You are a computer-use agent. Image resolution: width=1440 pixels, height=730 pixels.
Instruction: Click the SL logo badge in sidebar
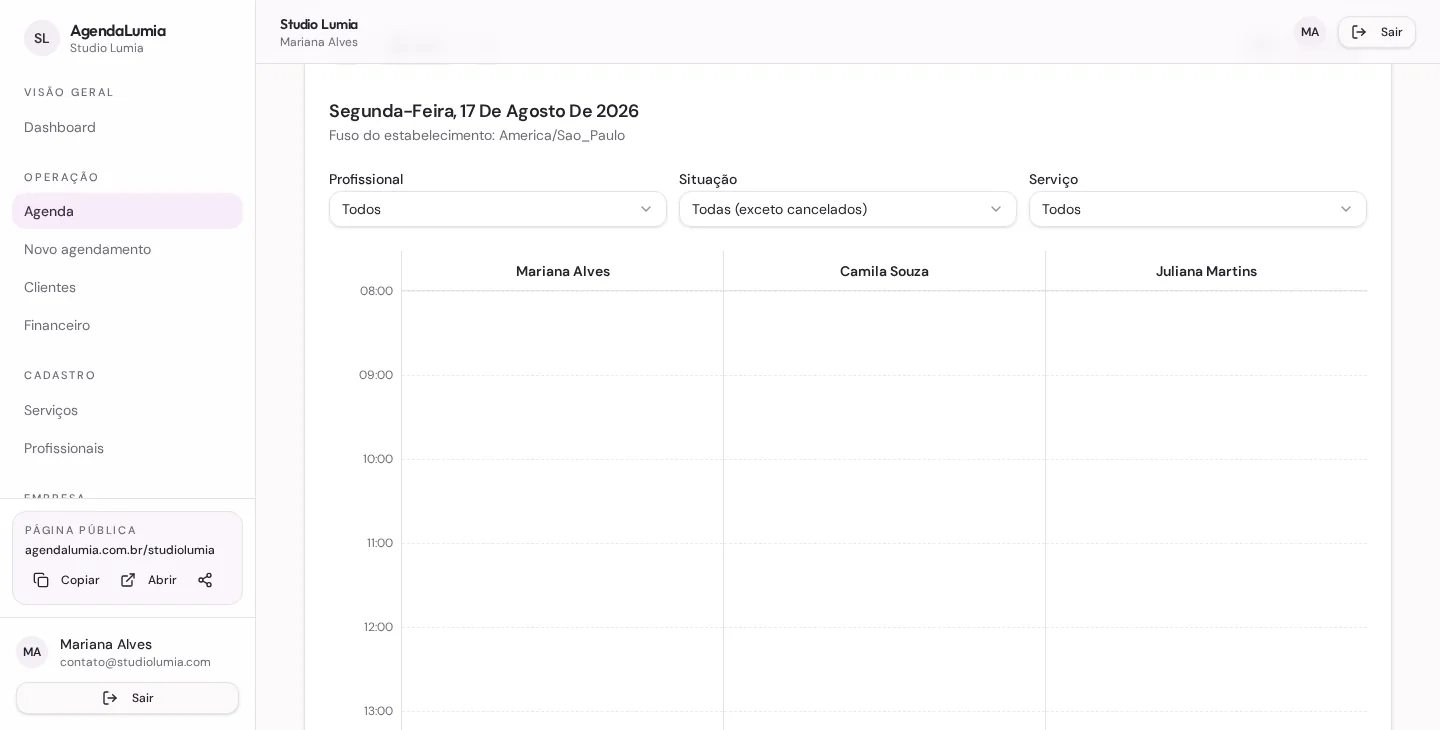point(42,38)
